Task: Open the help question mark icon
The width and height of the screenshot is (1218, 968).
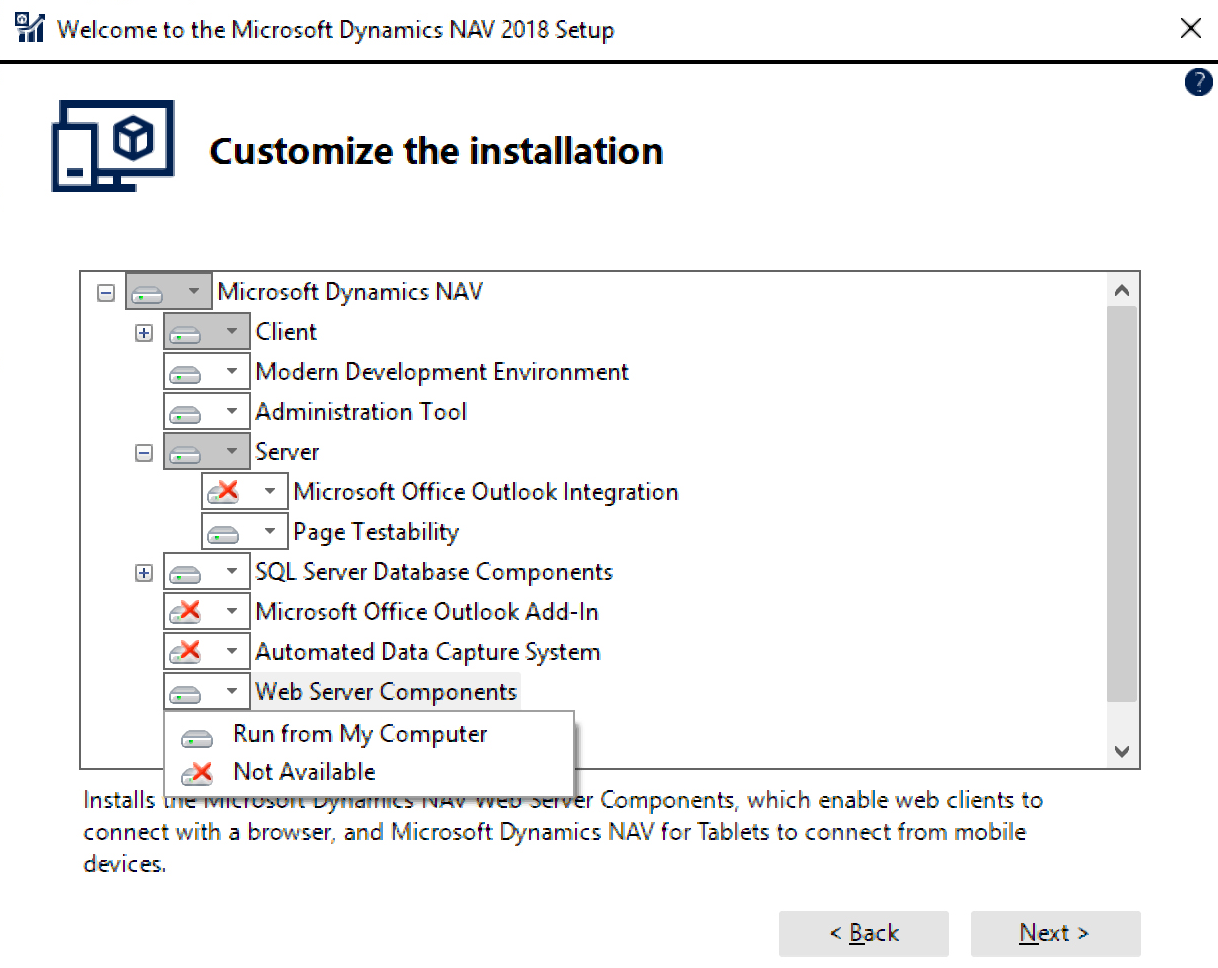Action: (x=1198, y=82)
